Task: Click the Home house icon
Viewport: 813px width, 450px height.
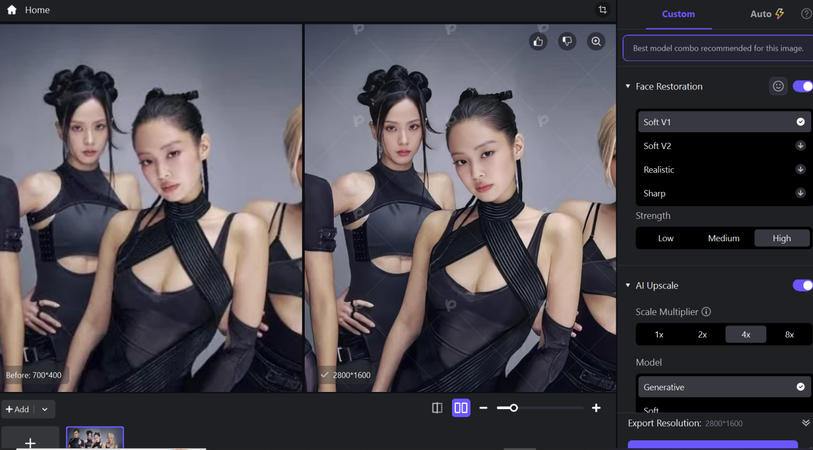Action: 11,10
